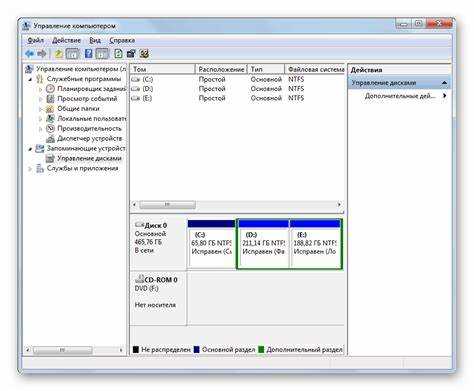
Task: Click the drive icon of volume (E:) row
Action: click(136, 98)
